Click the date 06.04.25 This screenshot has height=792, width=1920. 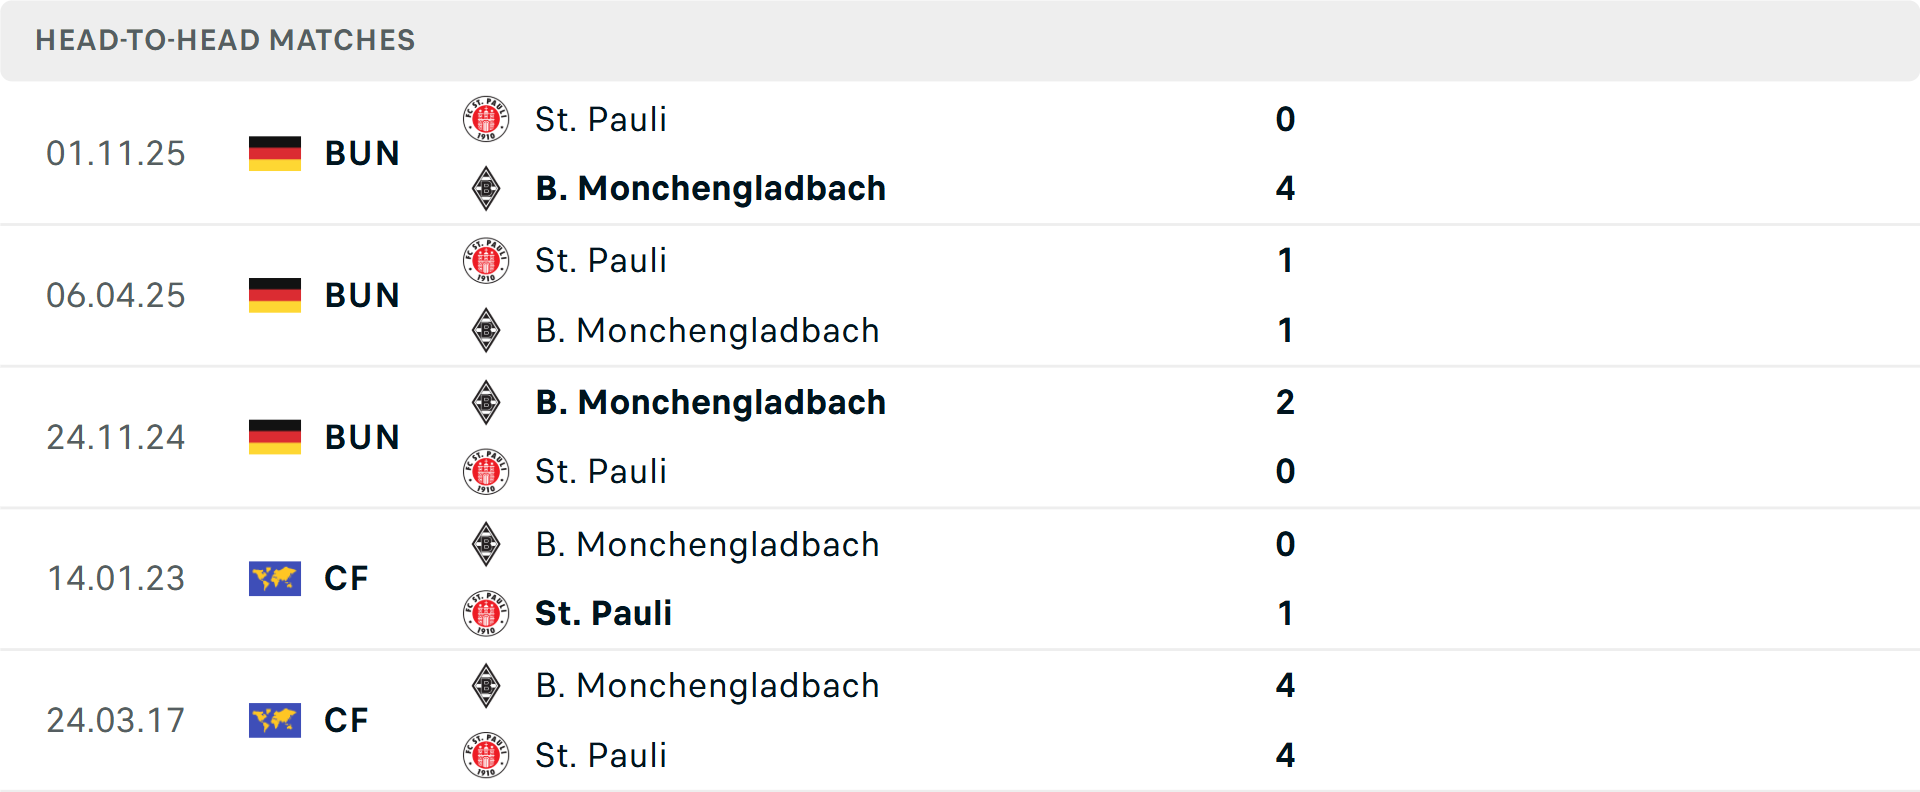tap(116, 294)
